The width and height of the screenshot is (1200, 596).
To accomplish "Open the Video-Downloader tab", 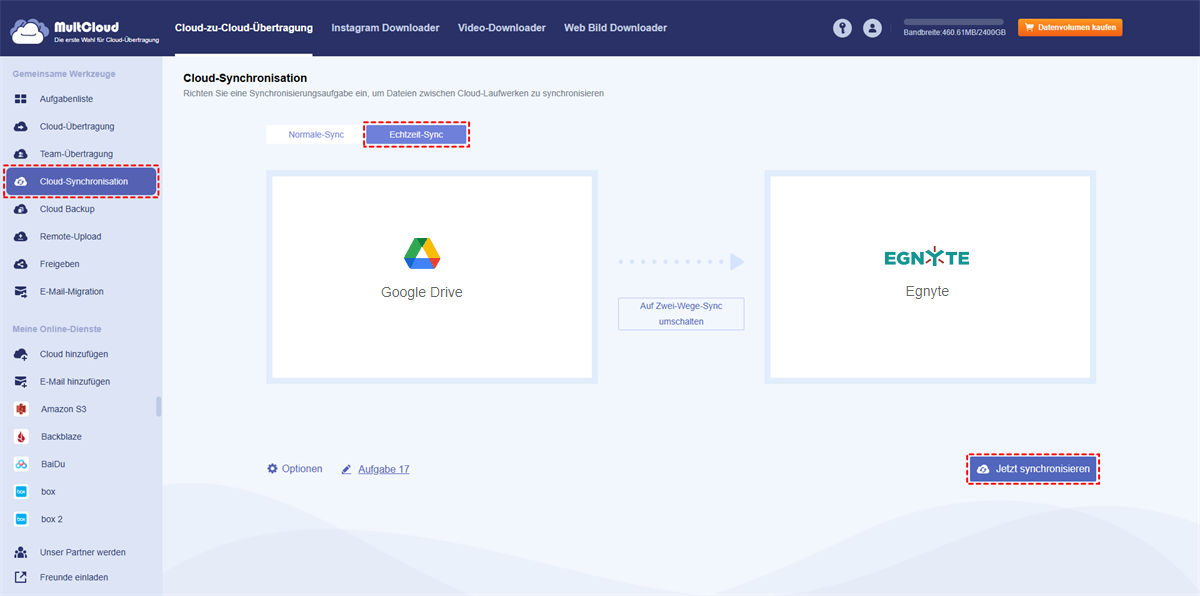I will point(502,28).
